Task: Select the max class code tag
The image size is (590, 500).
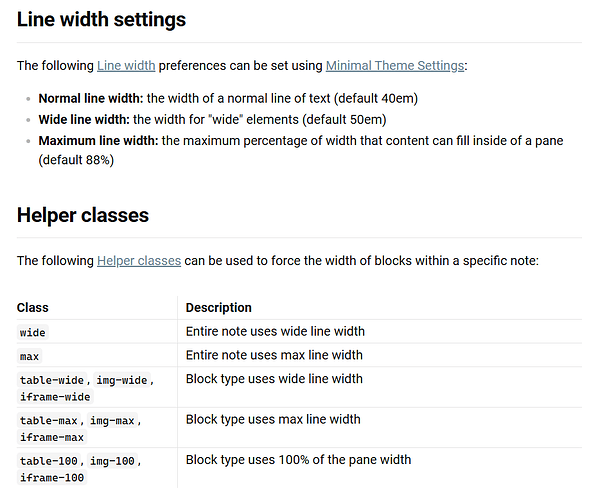Action: click(29, 356)
